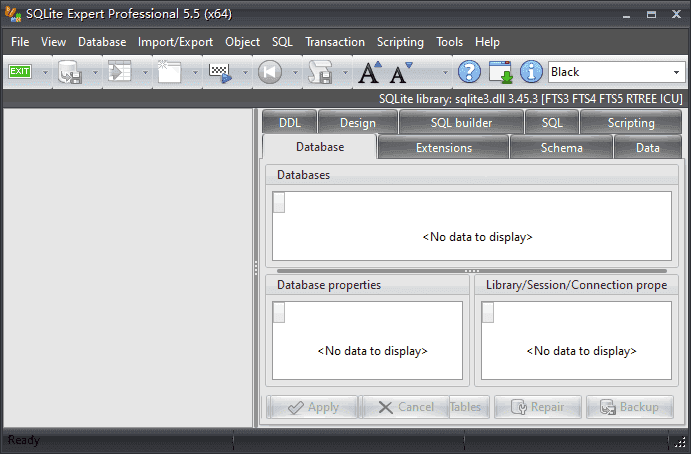This screenshot has height=454, width=691.
Task: Click the Repair button
Action: (545, 407)
